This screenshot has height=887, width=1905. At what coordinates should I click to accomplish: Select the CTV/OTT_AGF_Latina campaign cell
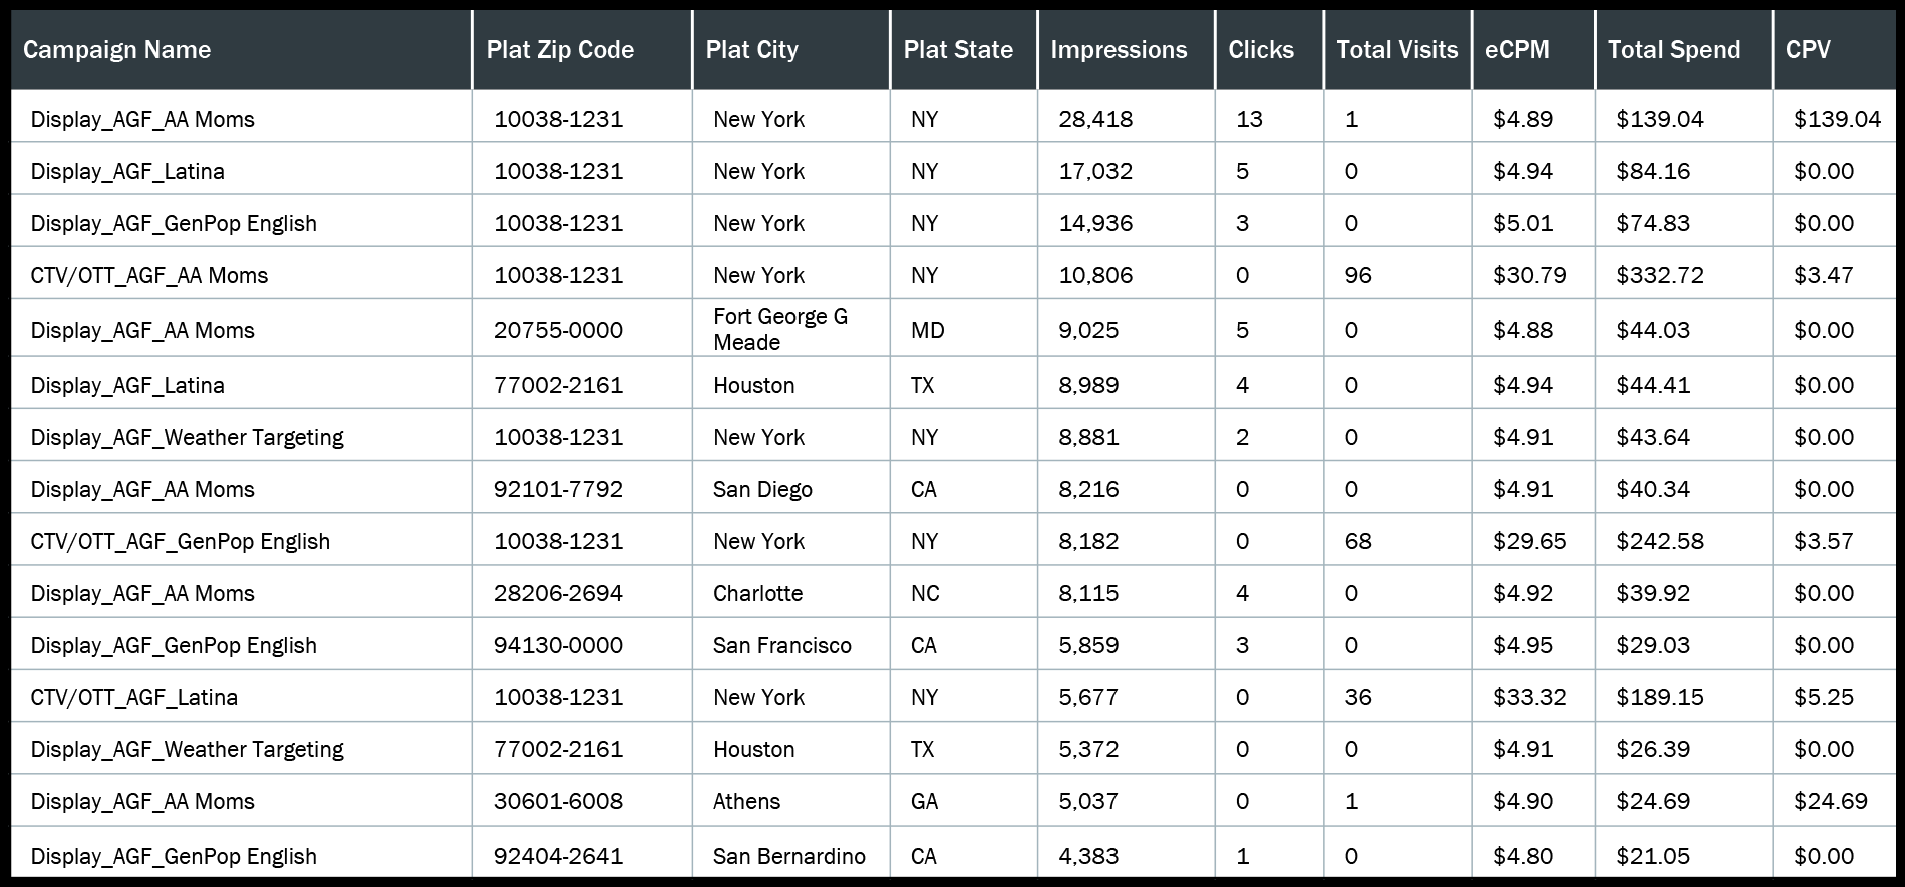tap(134, 697)
